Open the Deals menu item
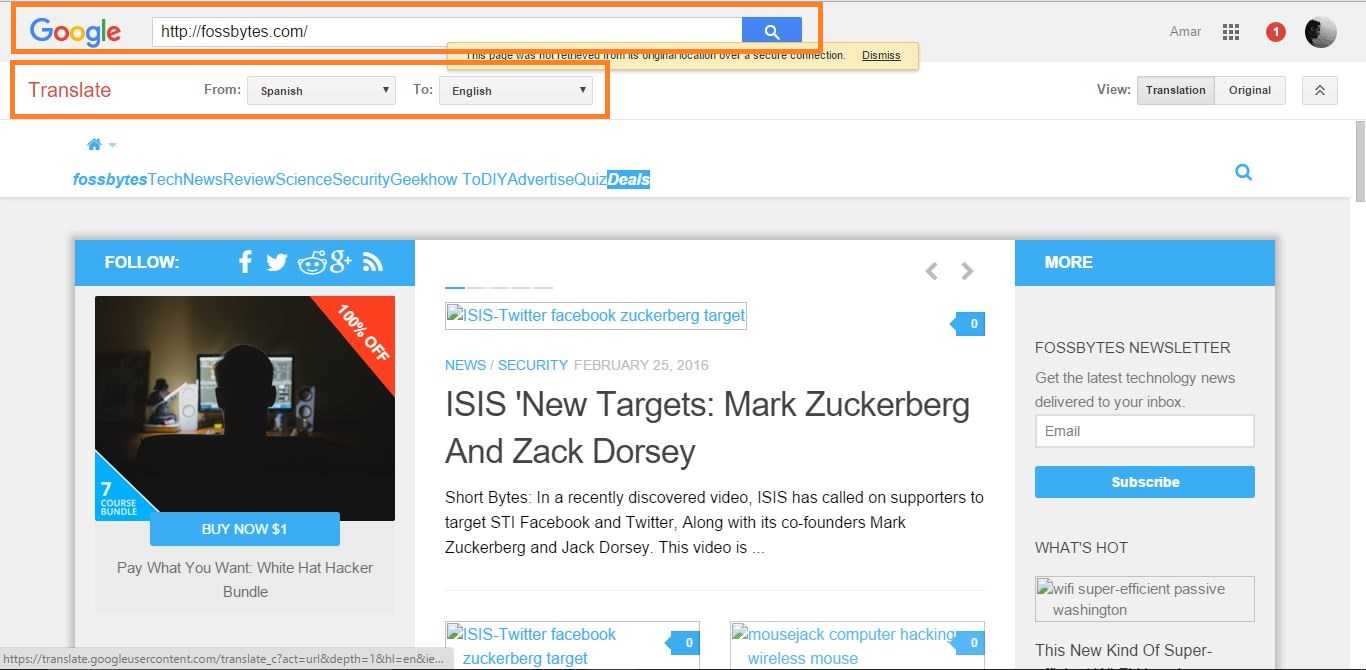This screenshot has width=1366, height=670. point(629,179)
